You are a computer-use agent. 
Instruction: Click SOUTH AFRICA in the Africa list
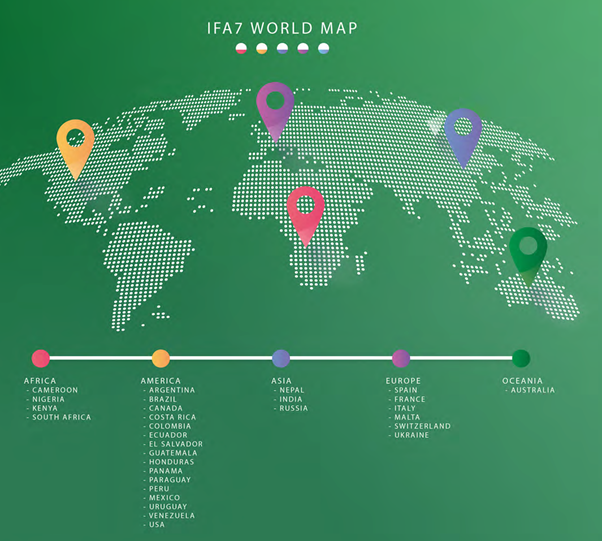[61, 417]
